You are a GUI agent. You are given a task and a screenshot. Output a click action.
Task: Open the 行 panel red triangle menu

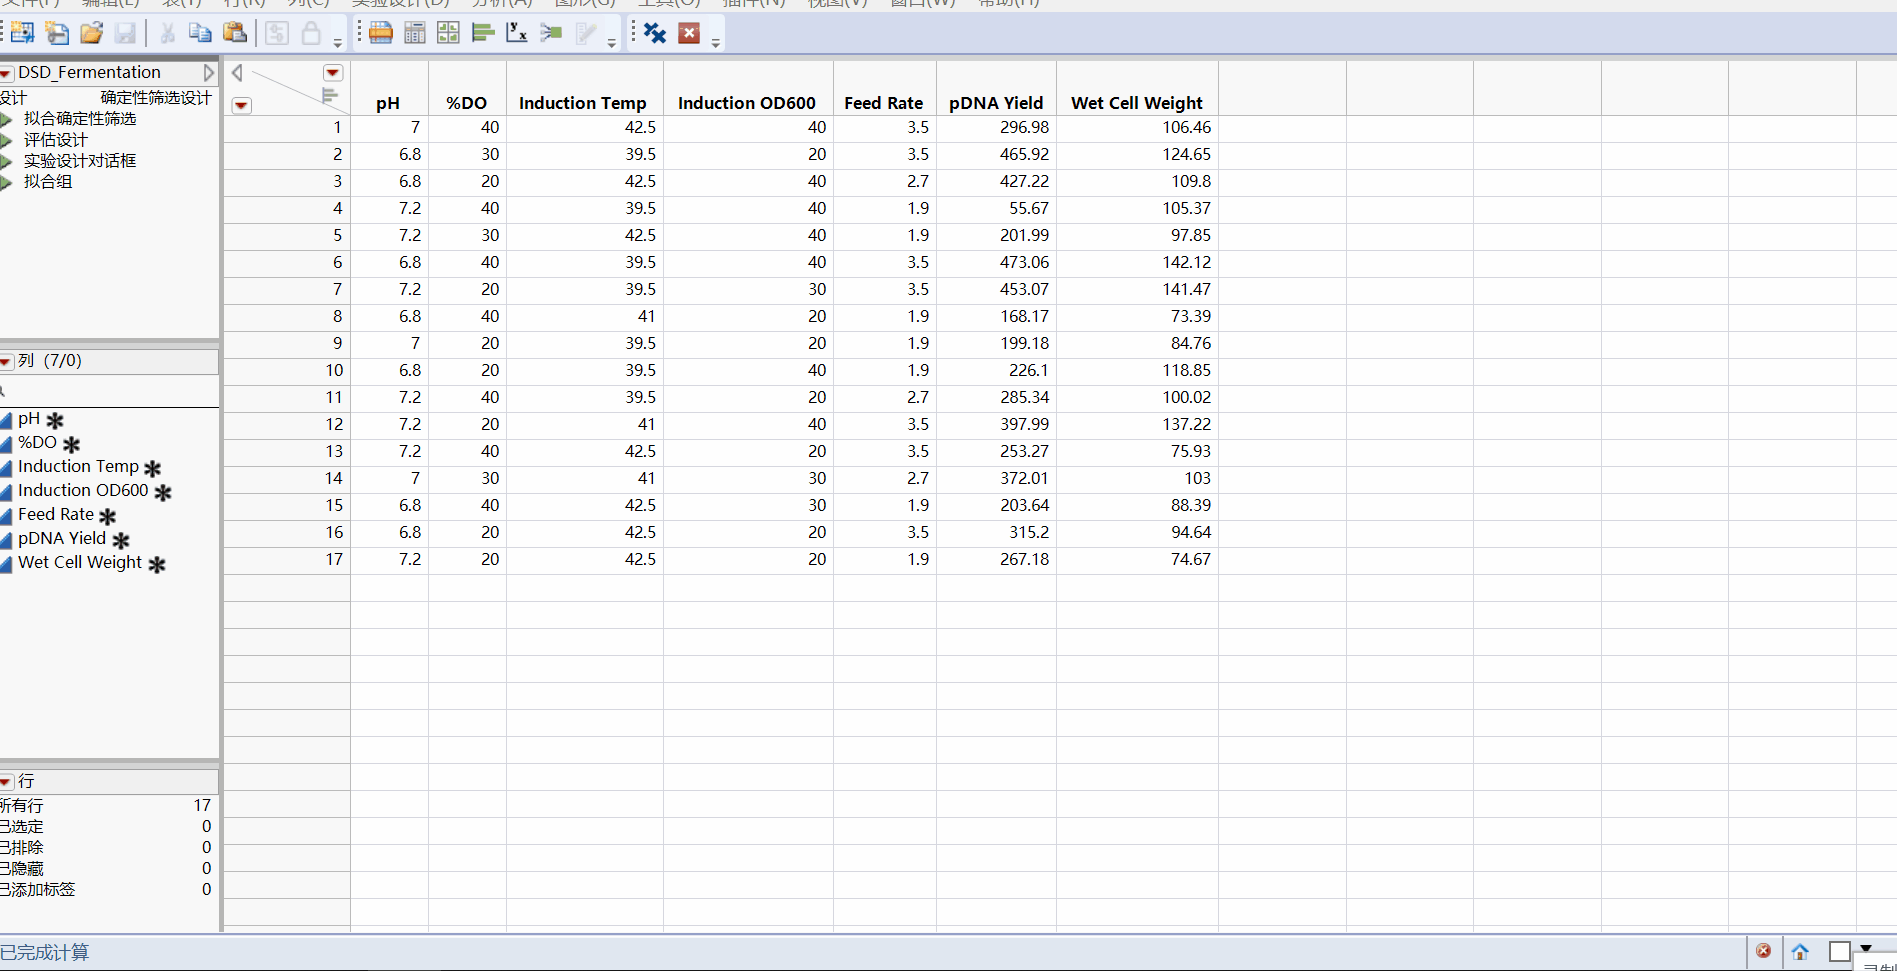[x=6, y=781]
